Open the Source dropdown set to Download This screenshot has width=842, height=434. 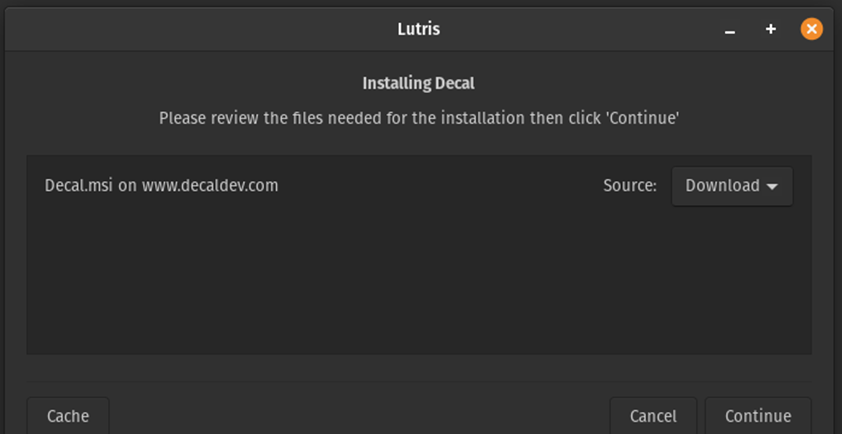(732, 186)
